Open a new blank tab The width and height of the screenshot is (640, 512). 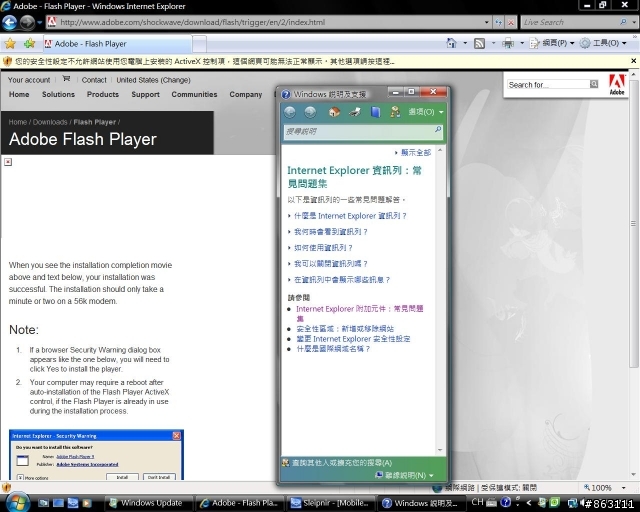(199, 44)
